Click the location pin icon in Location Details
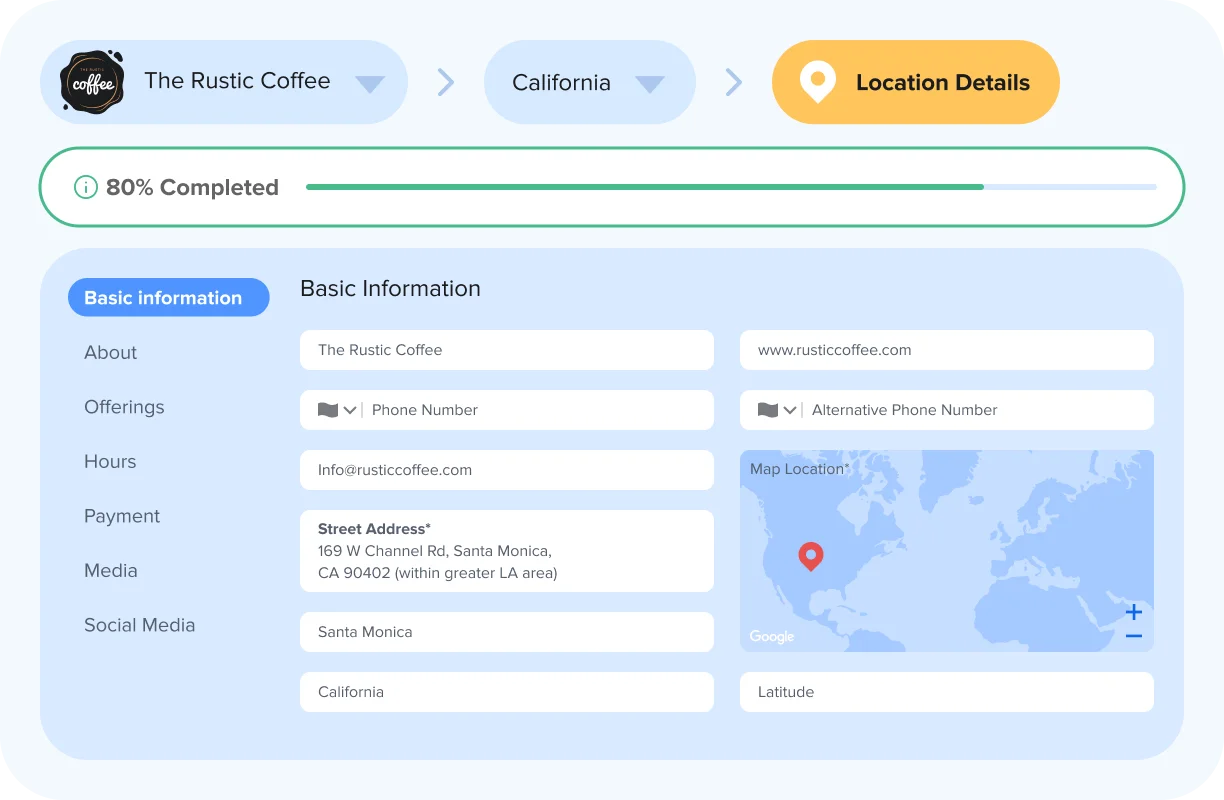The width and height of the screenshot is (1224, 800). tap(817, 82)
